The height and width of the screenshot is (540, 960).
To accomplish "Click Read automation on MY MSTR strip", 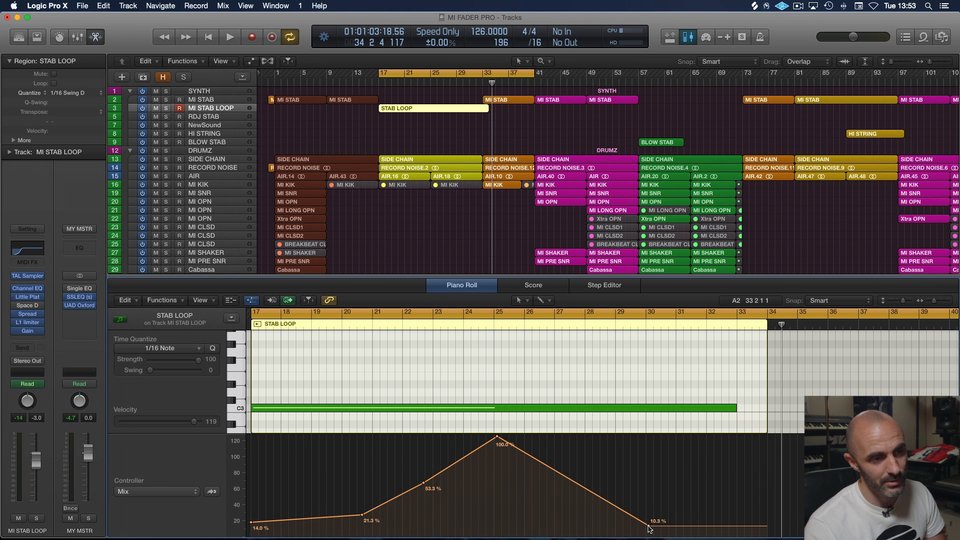I will 79,384.
